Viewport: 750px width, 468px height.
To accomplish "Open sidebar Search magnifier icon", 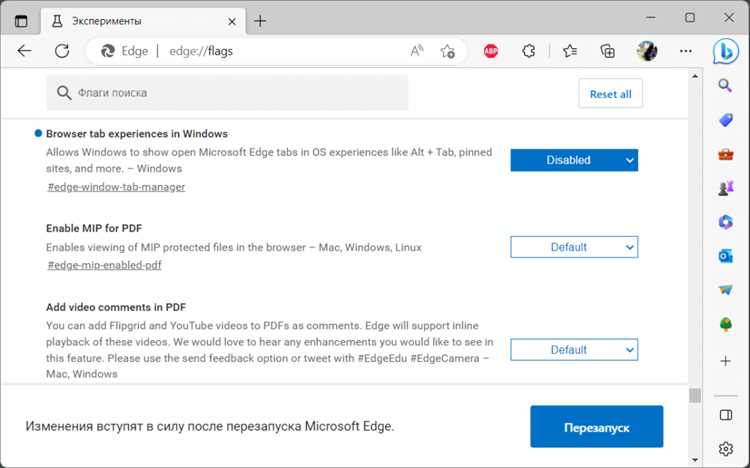I will tap(726, 86).
